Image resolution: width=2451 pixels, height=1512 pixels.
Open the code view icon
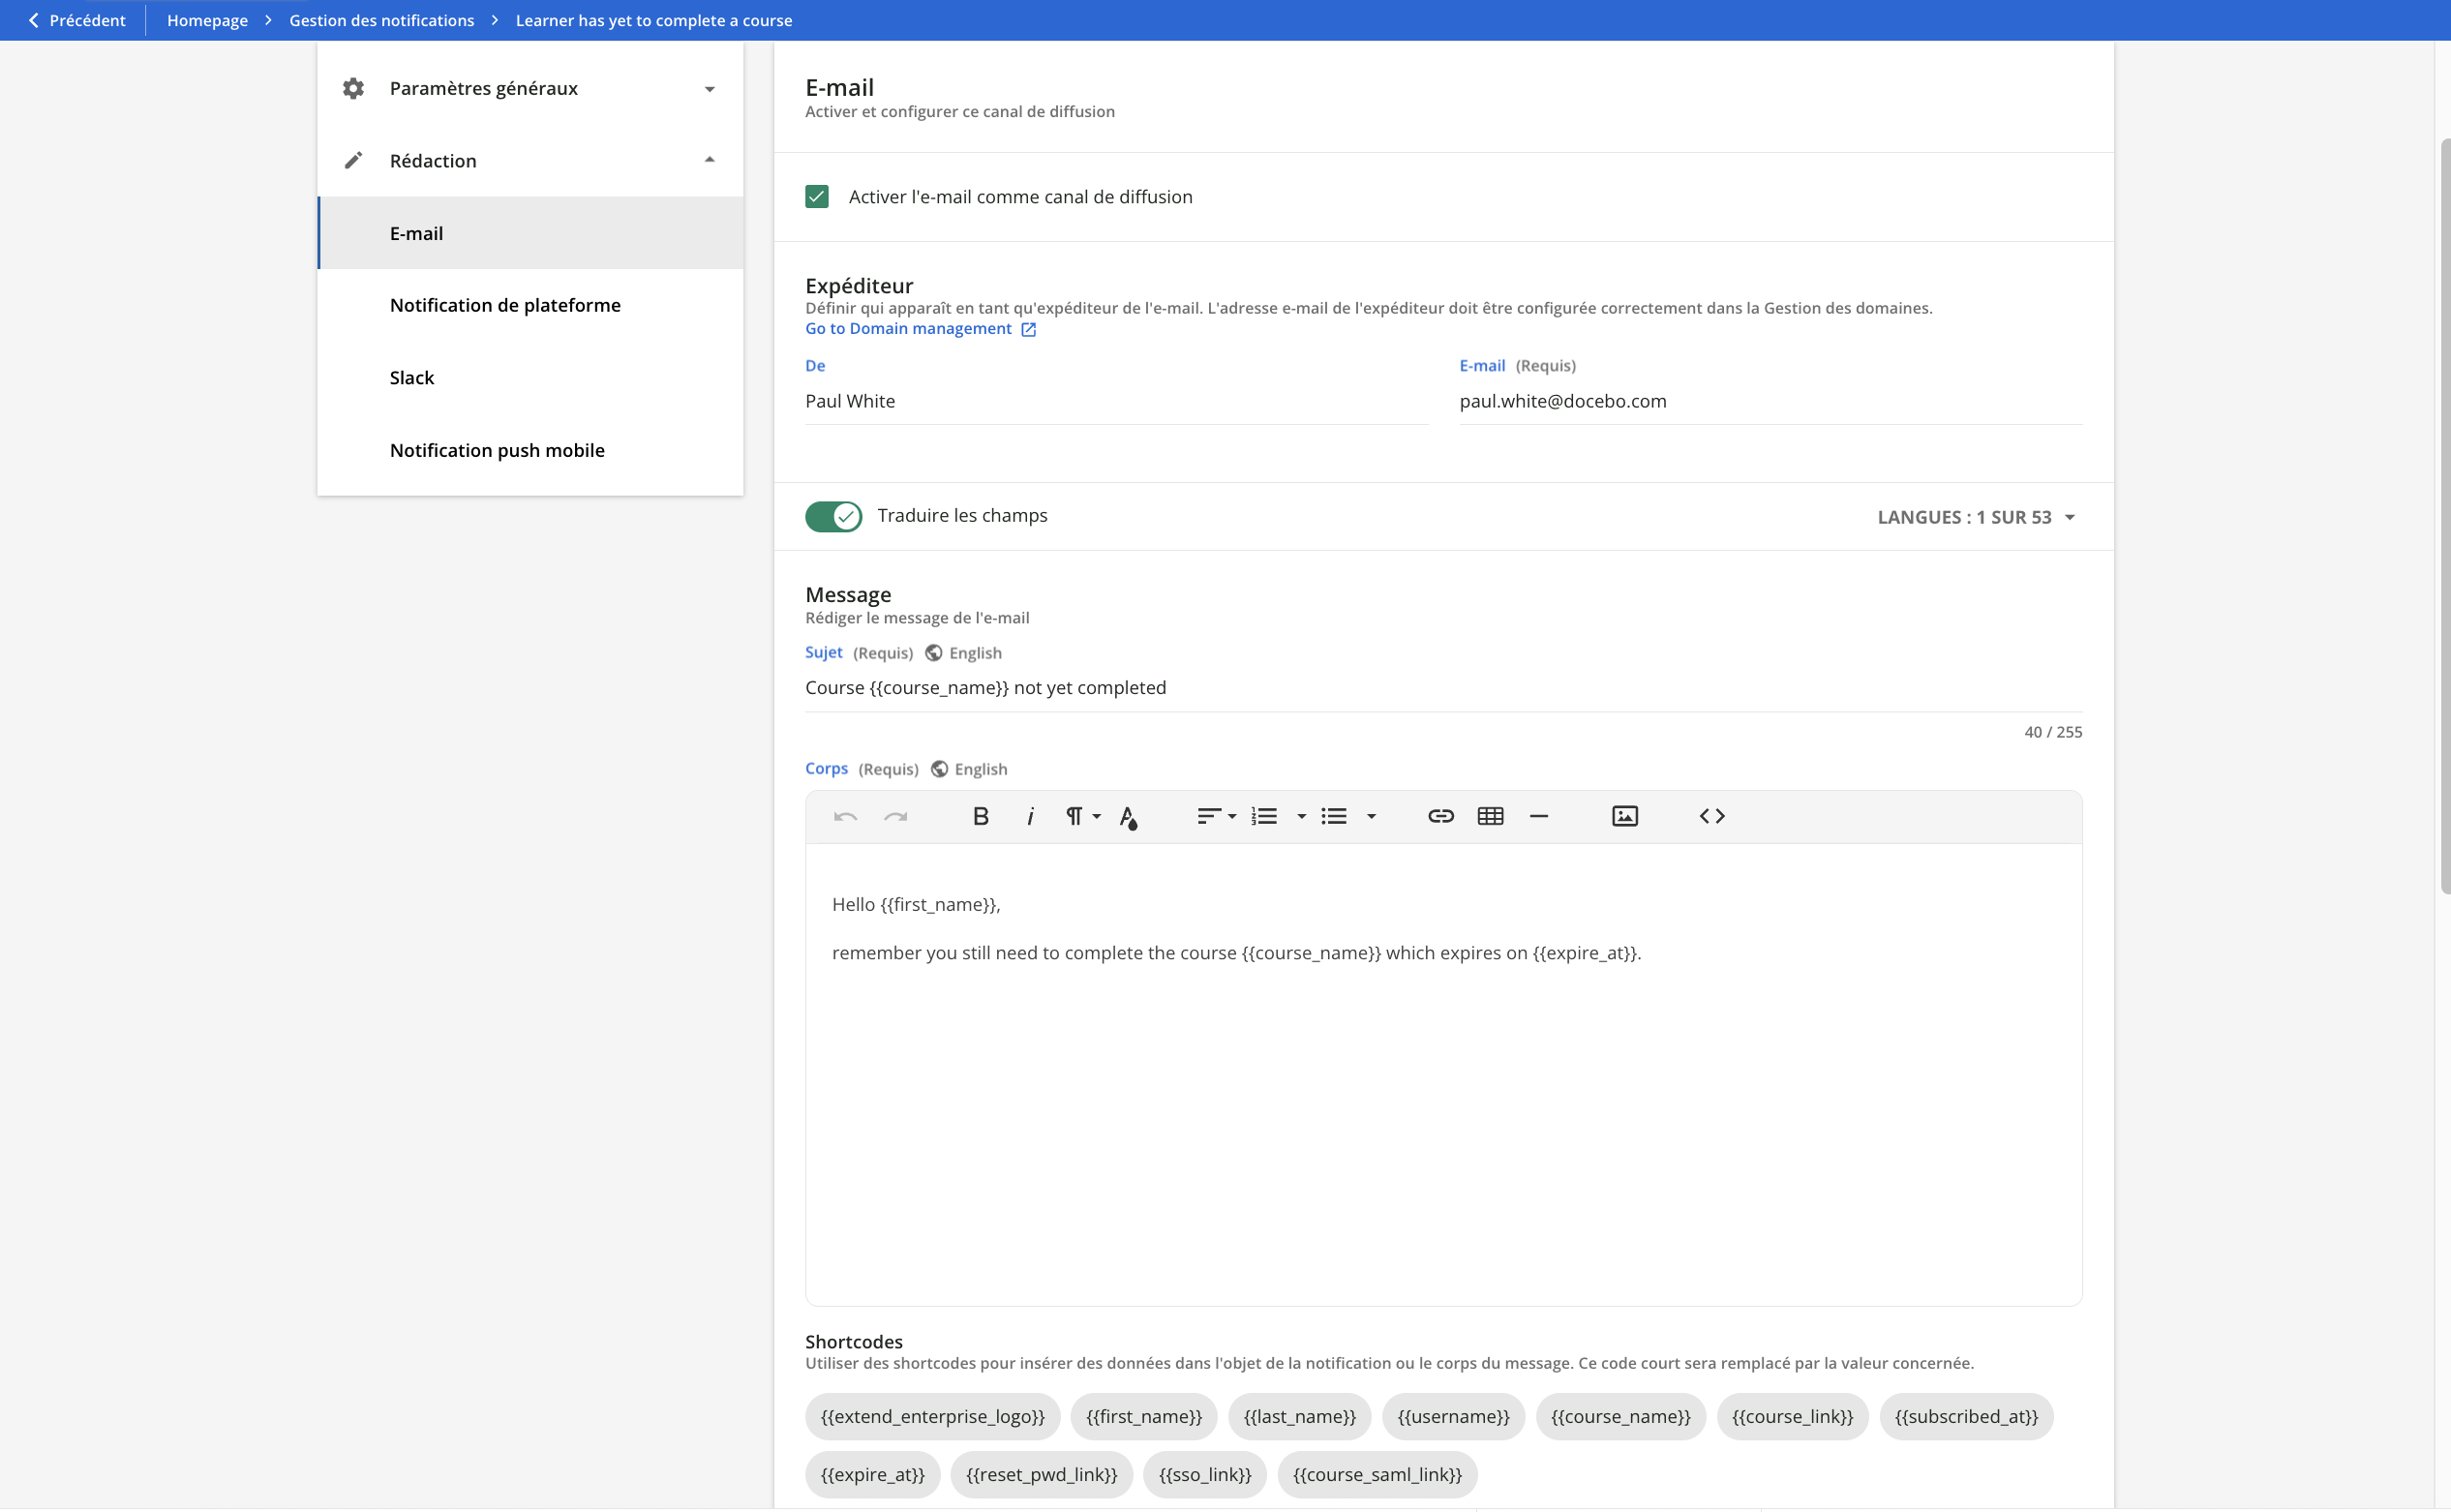pyautogui.click(x=1711, y=816)
